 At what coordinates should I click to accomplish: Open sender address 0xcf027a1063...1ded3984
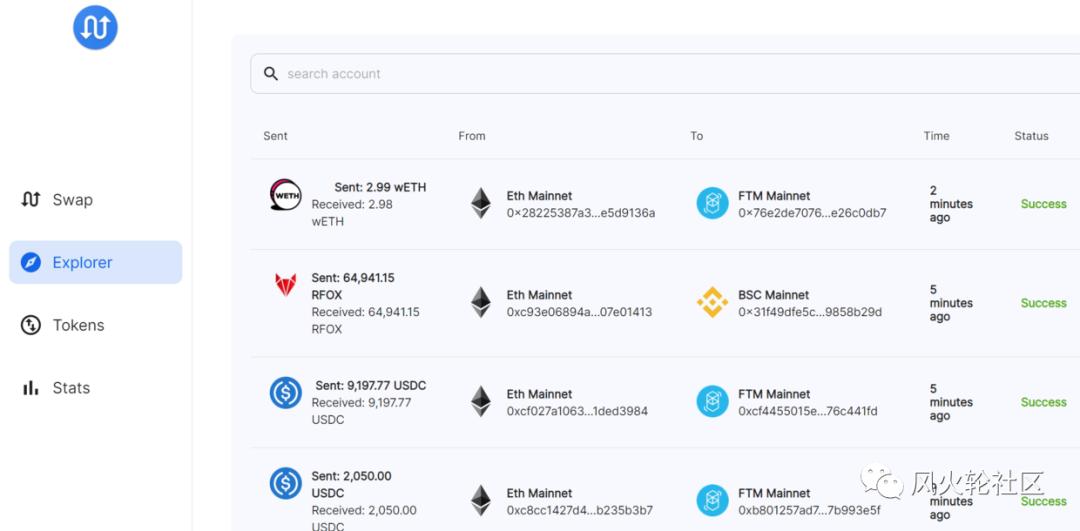click(577, 411)
